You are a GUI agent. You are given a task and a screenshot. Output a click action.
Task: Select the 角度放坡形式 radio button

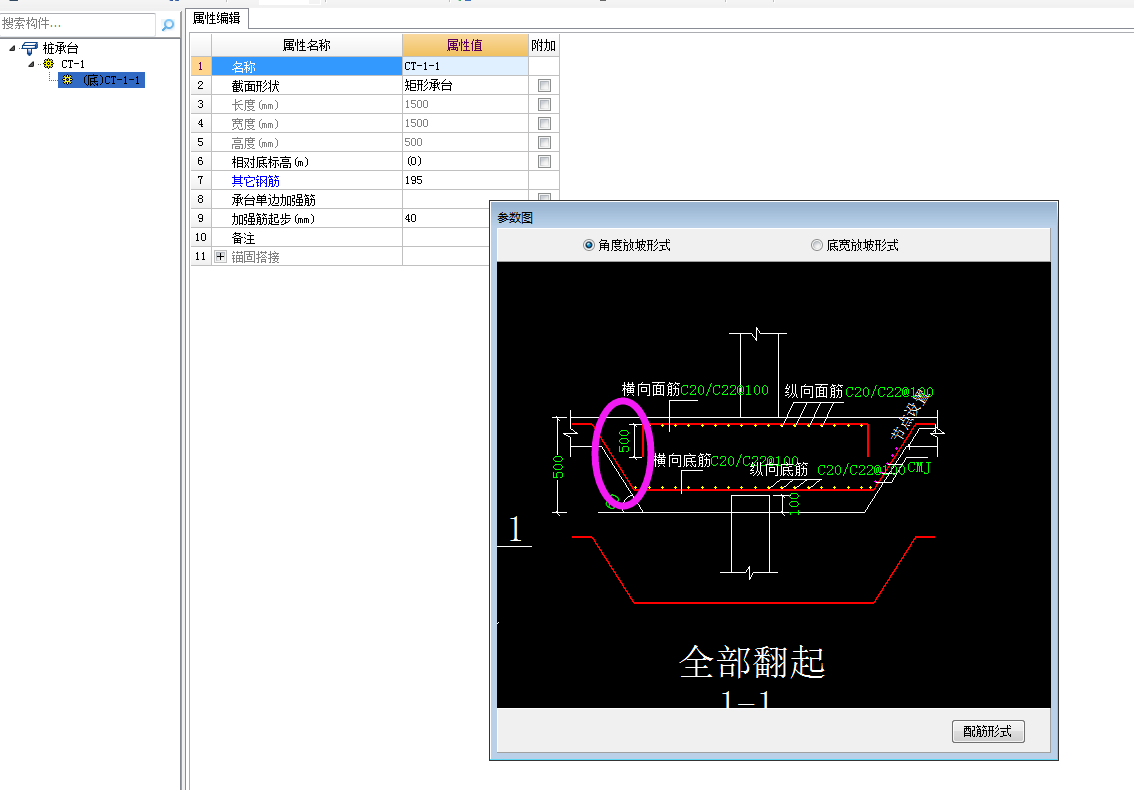[x=589, y=245]
